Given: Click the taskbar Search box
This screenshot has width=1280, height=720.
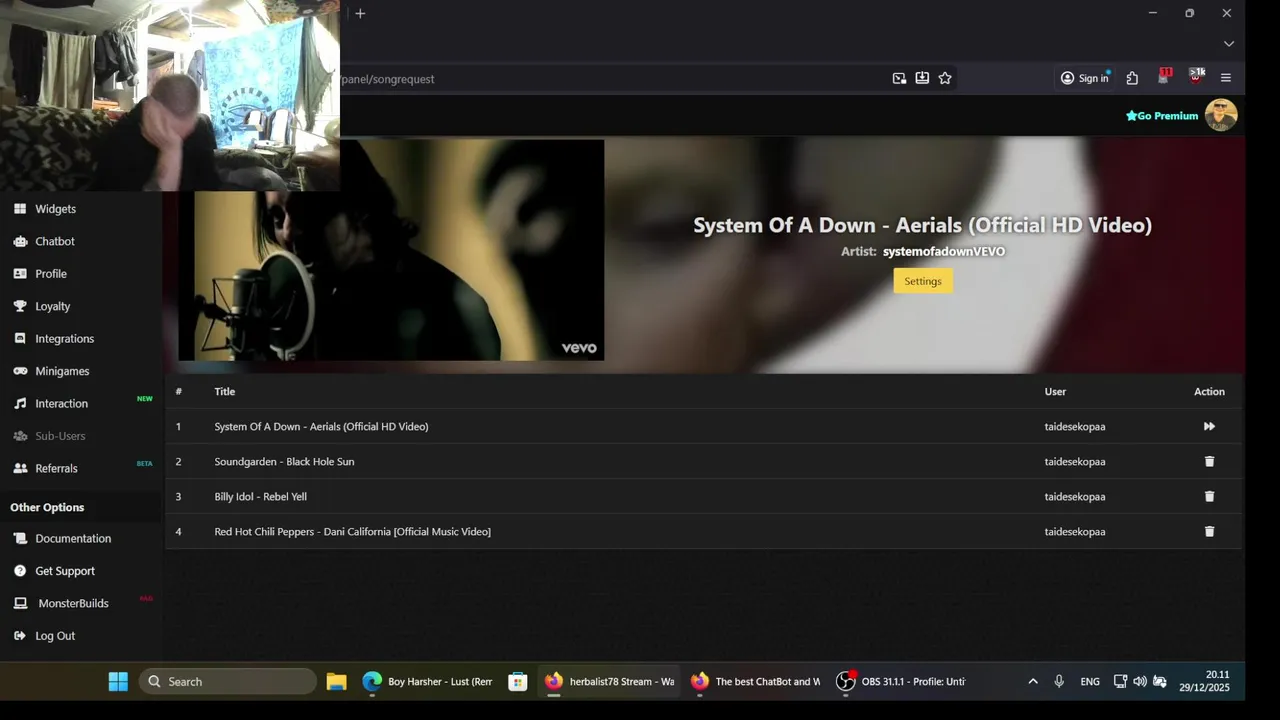Looking at the screenshot, I should tap(228, 682).
